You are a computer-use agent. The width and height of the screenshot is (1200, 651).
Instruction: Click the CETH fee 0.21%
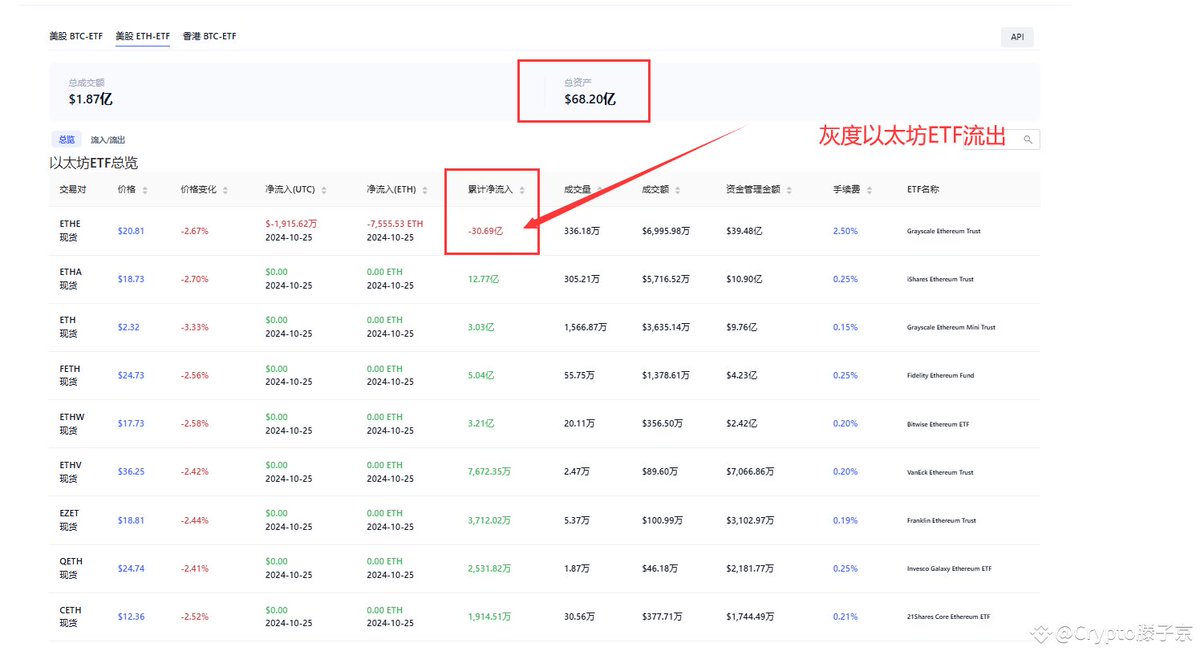(x=845, y=616)
